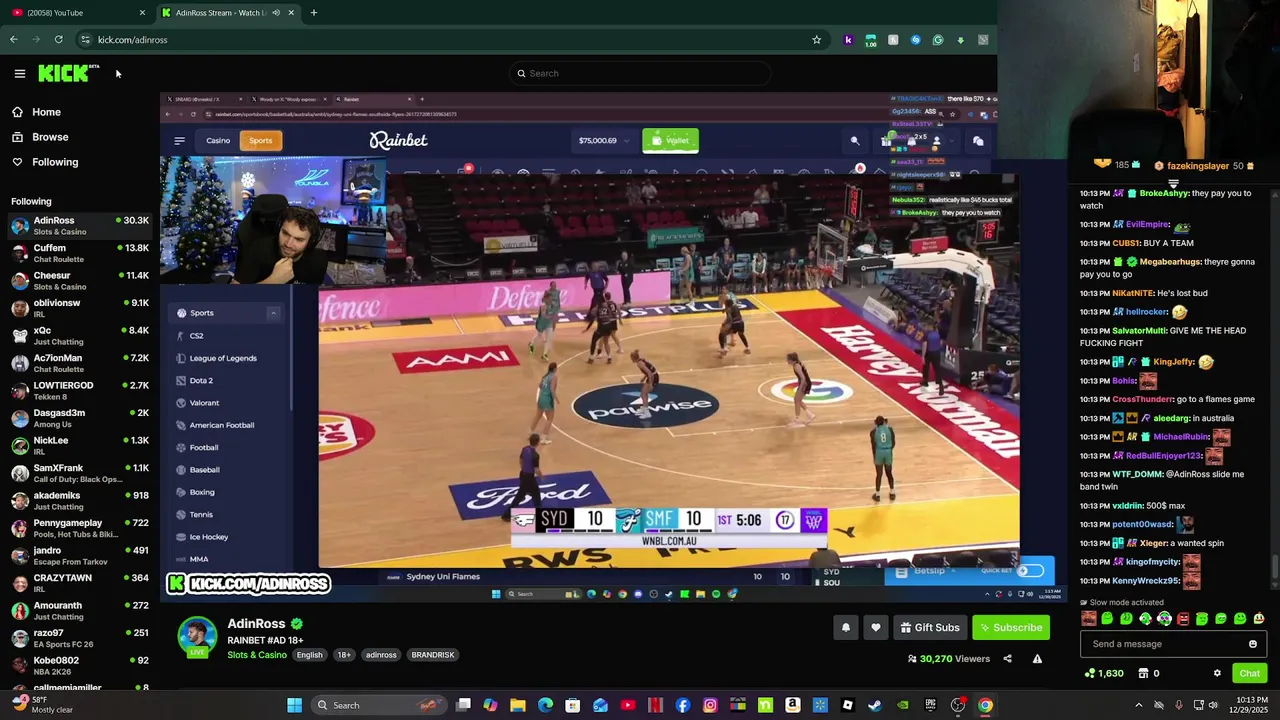Viewport: 1280px width, 720px height.
Task: Mute the AdinRoss tab audio
Action: [x=276, y=13]
